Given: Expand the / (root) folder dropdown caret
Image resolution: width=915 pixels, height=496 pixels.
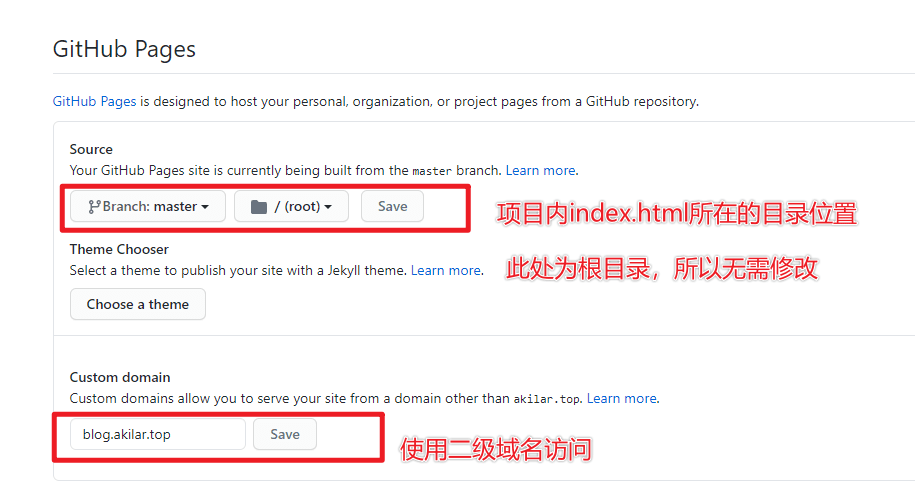Looking at the screenshot, I should click(x=328, y=207).
